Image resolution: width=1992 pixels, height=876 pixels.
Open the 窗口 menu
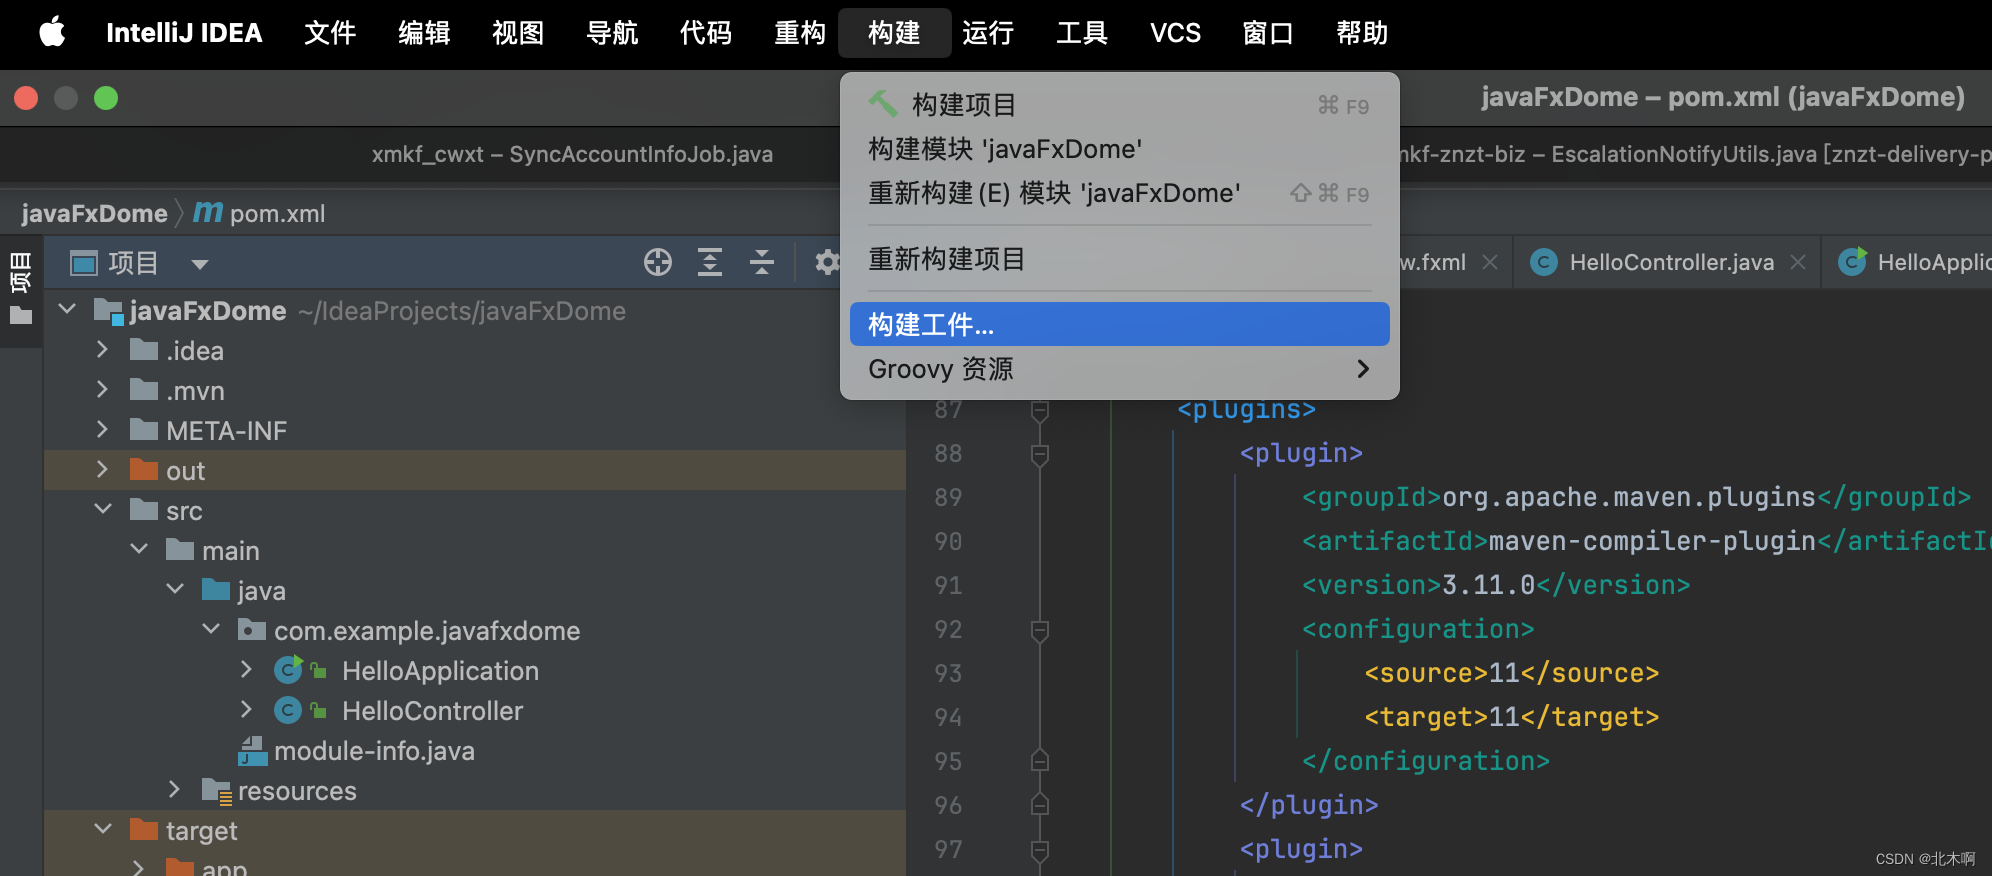coord(1268,33)
